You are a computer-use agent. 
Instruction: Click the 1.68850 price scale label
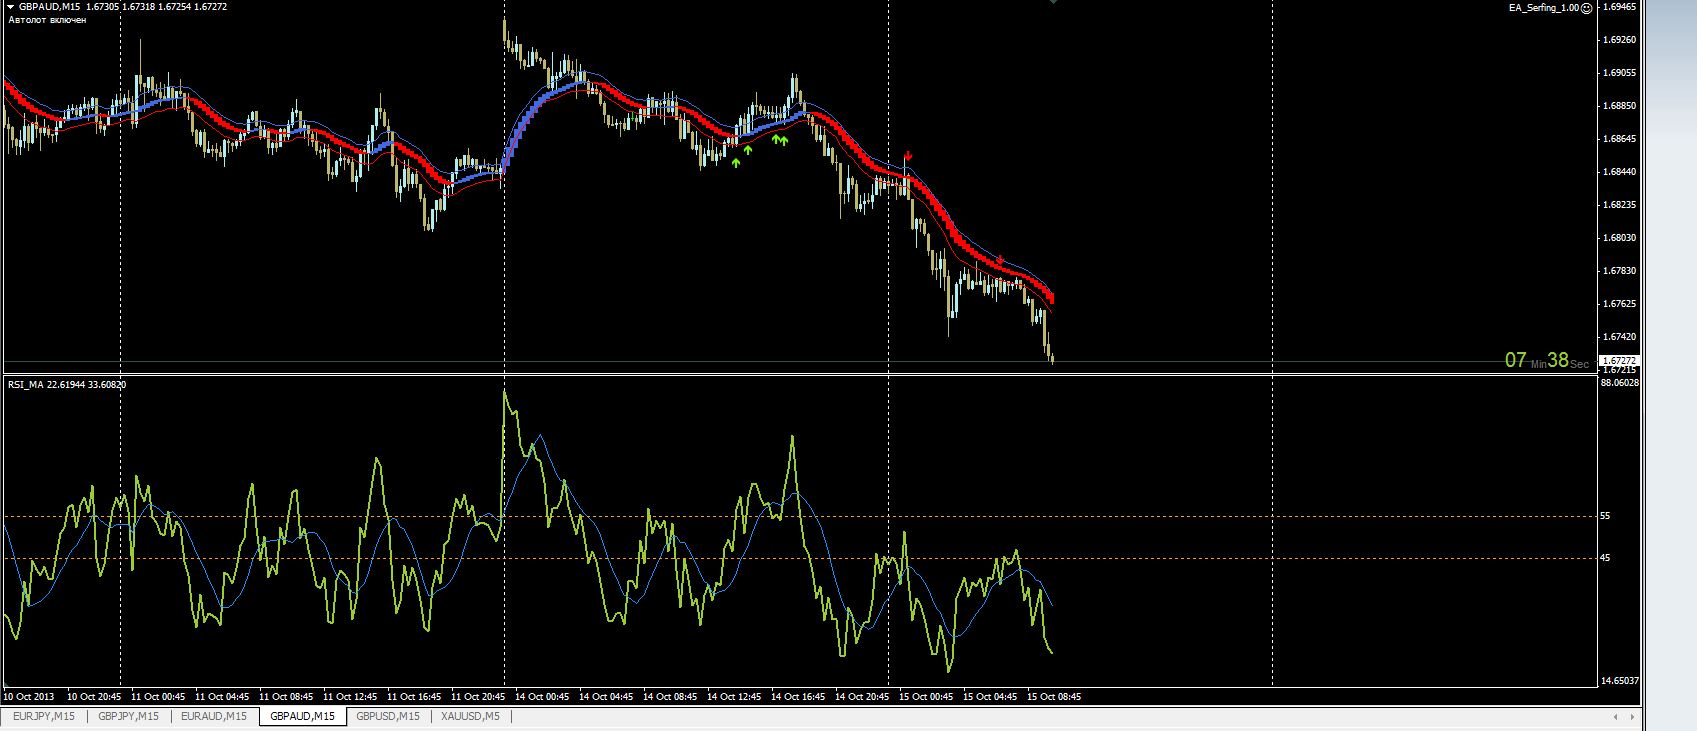(1619, 106)
